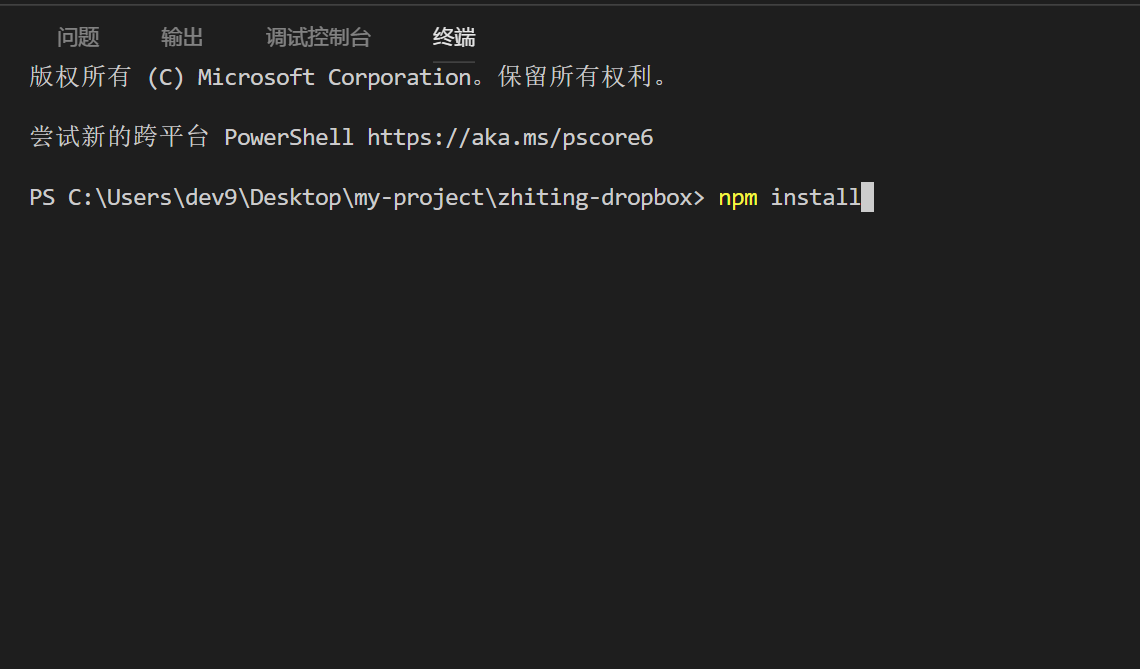Click my-project in the prompt path
This screenshot has height=669, width=1140.
tap(419, 197)
